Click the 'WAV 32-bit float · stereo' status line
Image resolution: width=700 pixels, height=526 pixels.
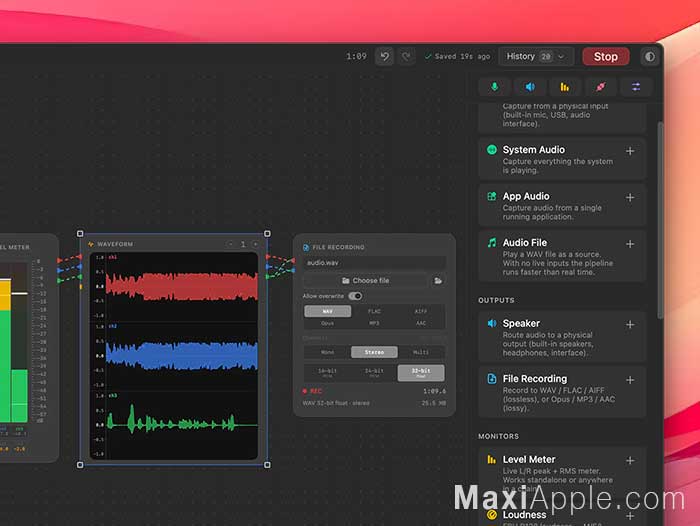click(x=336, y=403)
